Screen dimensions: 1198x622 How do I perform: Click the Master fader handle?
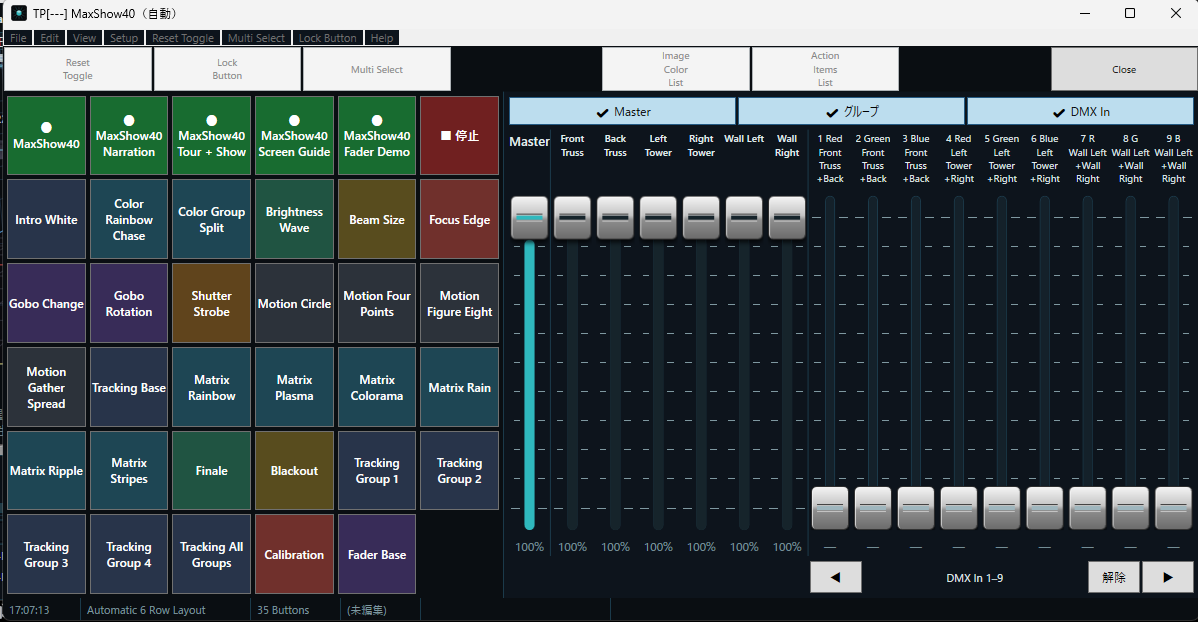point(529,217)
